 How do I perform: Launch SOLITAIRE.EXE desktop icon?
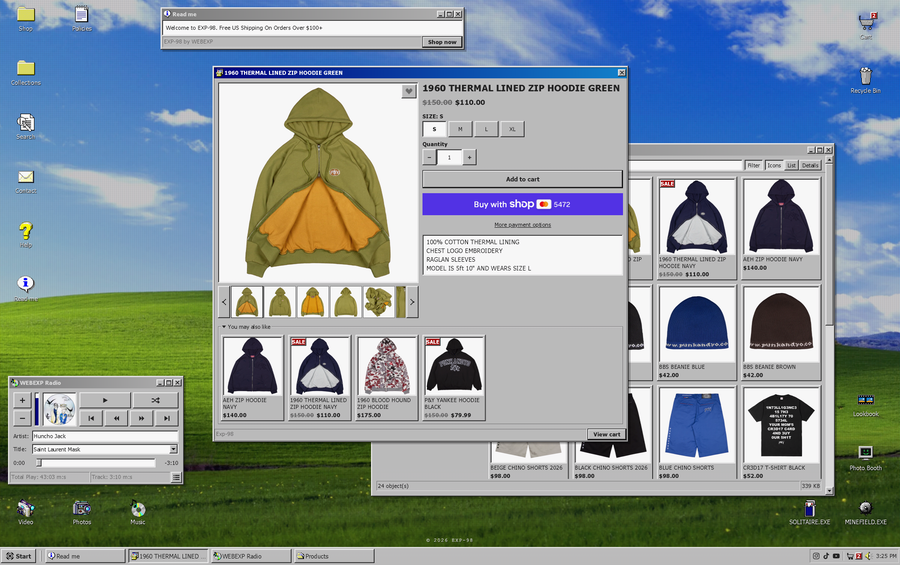[x=809, y=512]
